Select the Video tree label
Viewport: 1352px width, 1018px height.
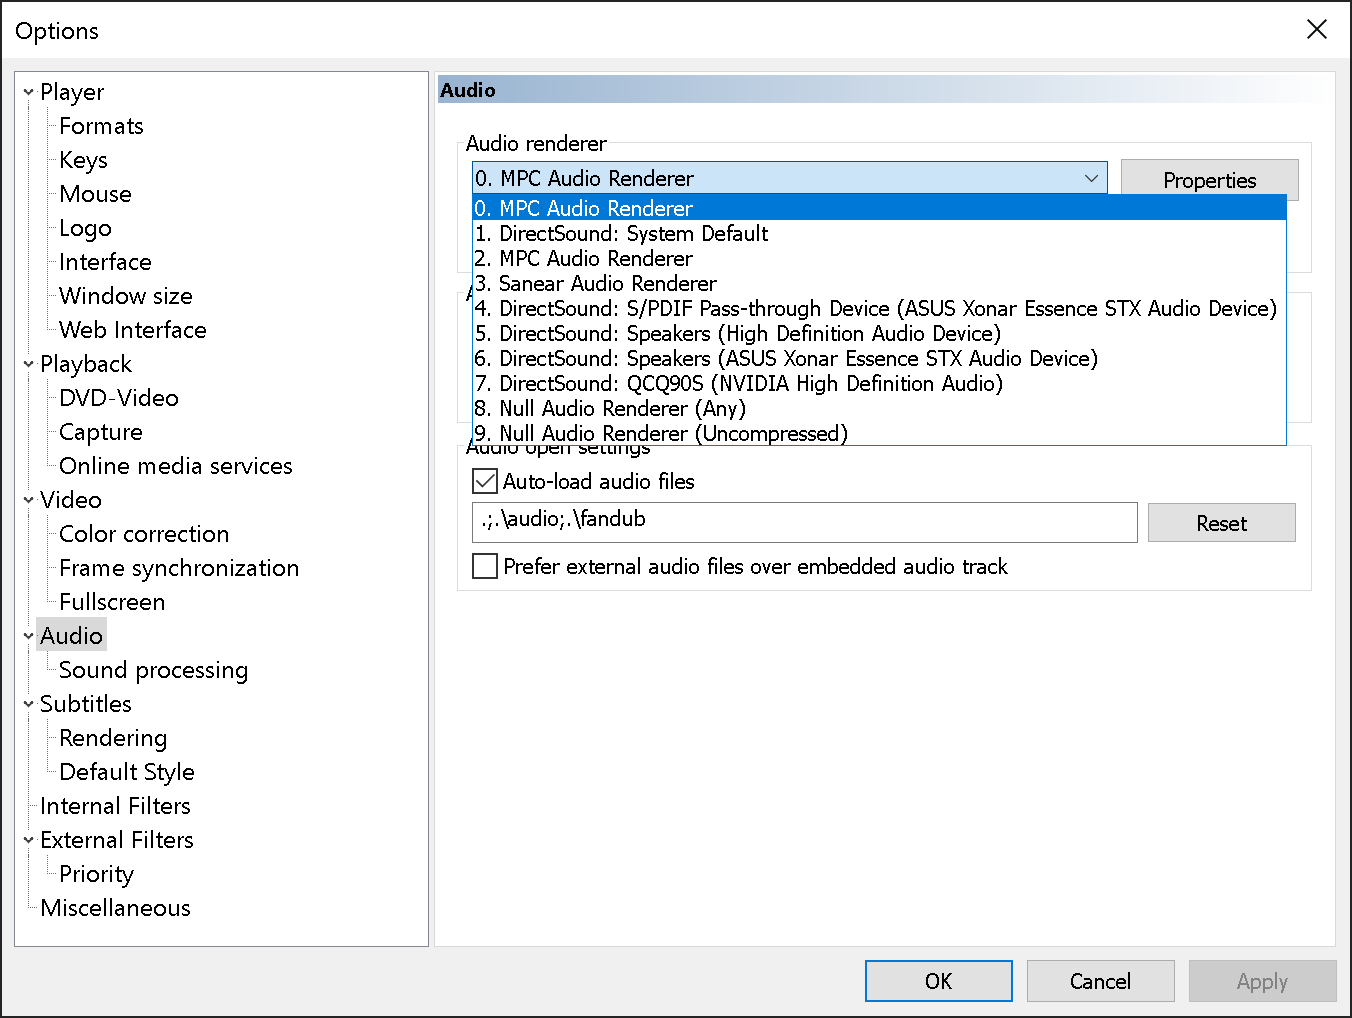click(x=71, y=500)
